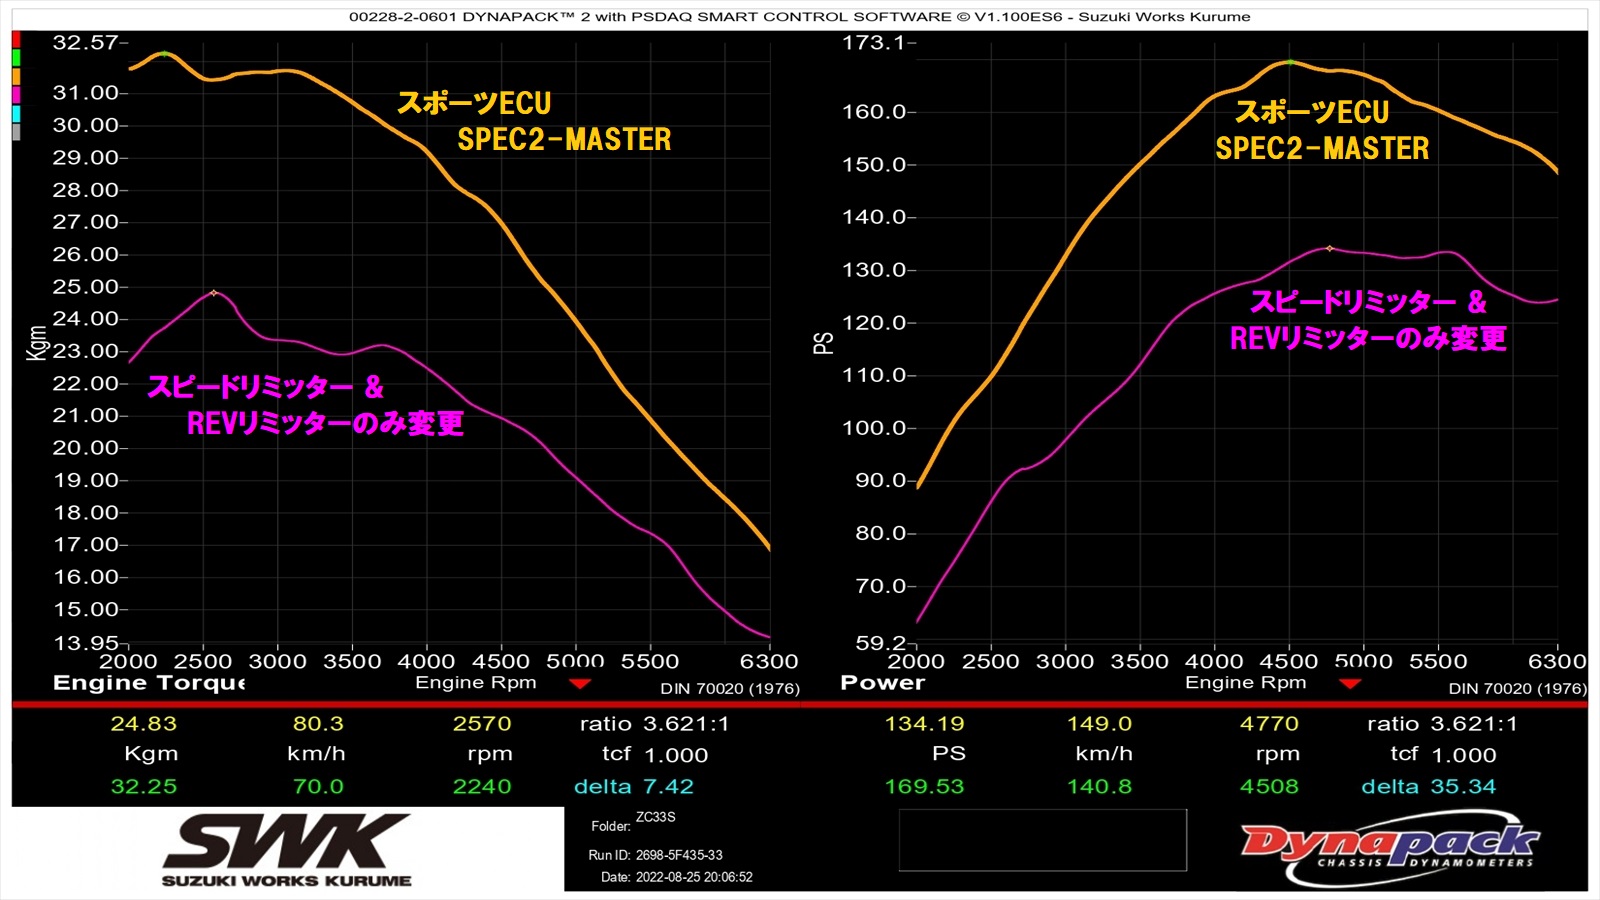Click the green peak marker on power curve
Viewport: 1600px width, 900px height.
[x=1290, y=62]
